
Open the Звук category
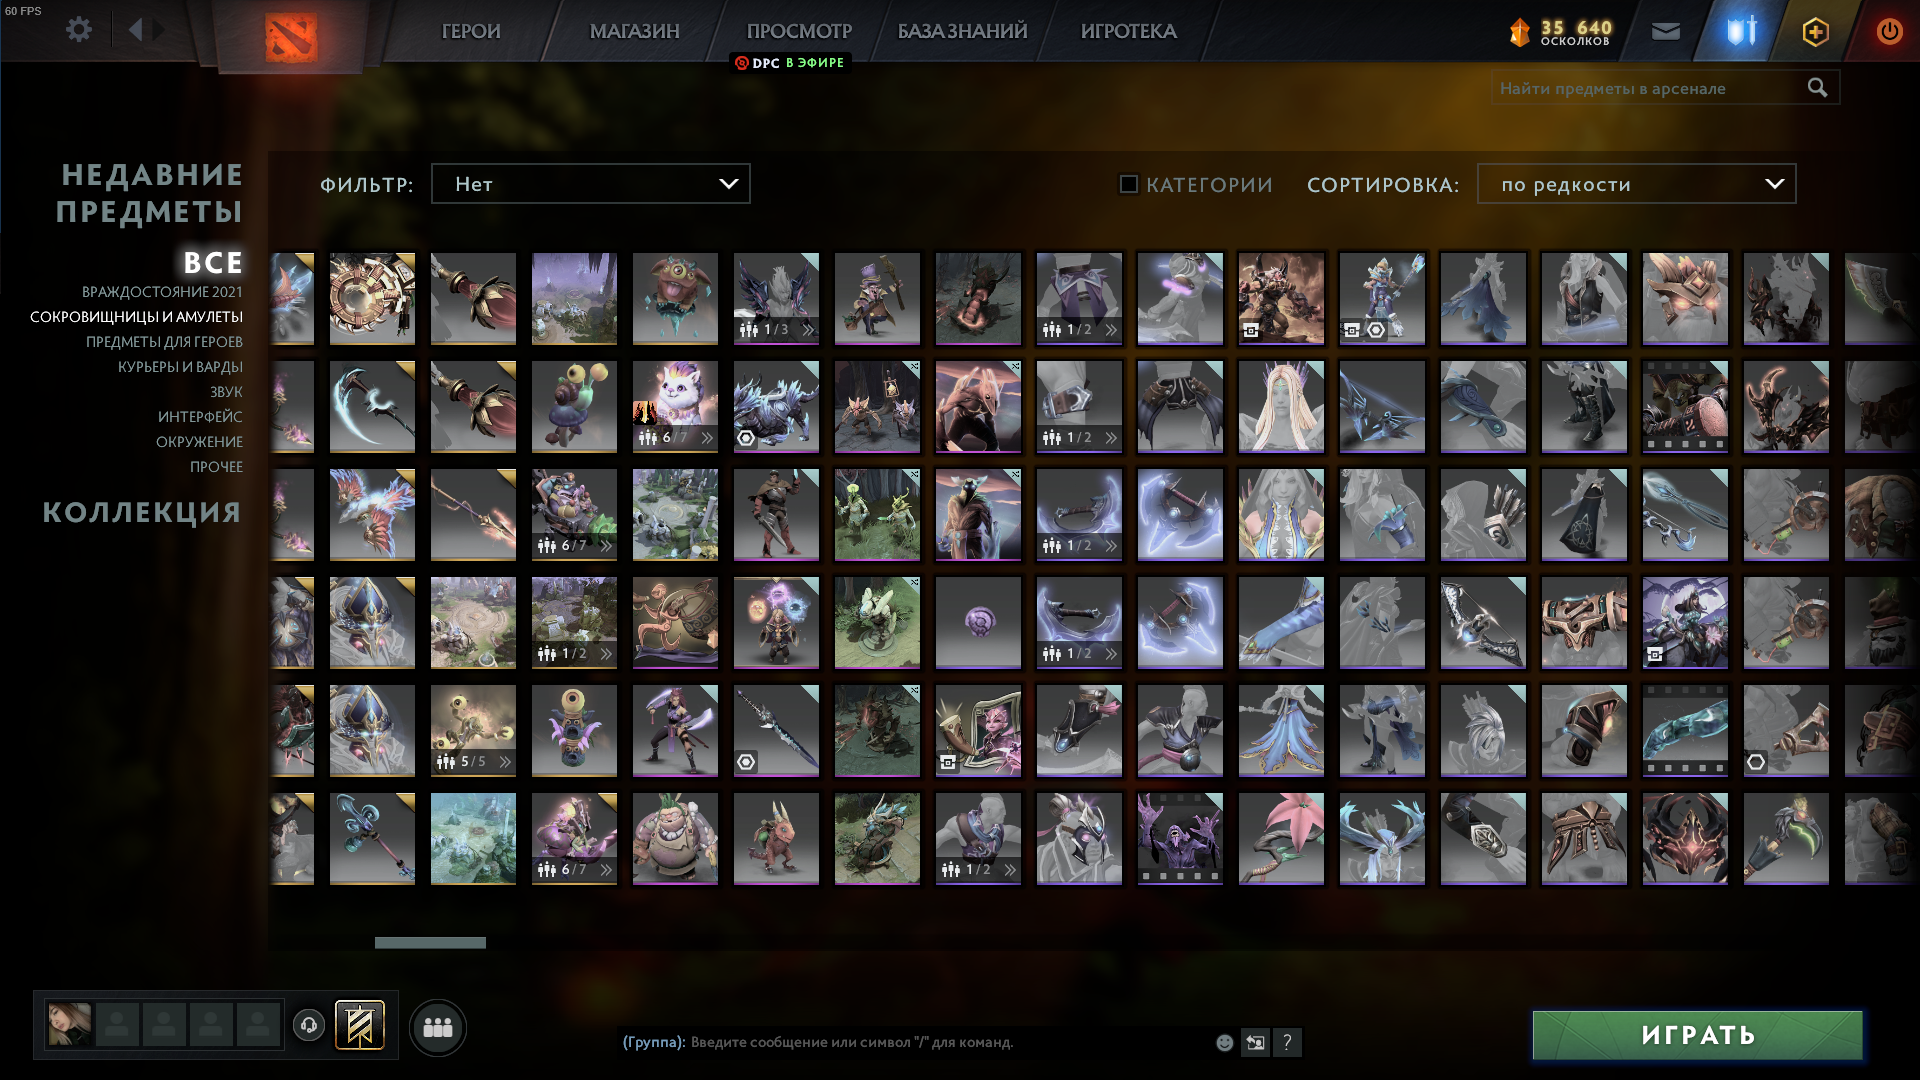[x=226, y=392]
